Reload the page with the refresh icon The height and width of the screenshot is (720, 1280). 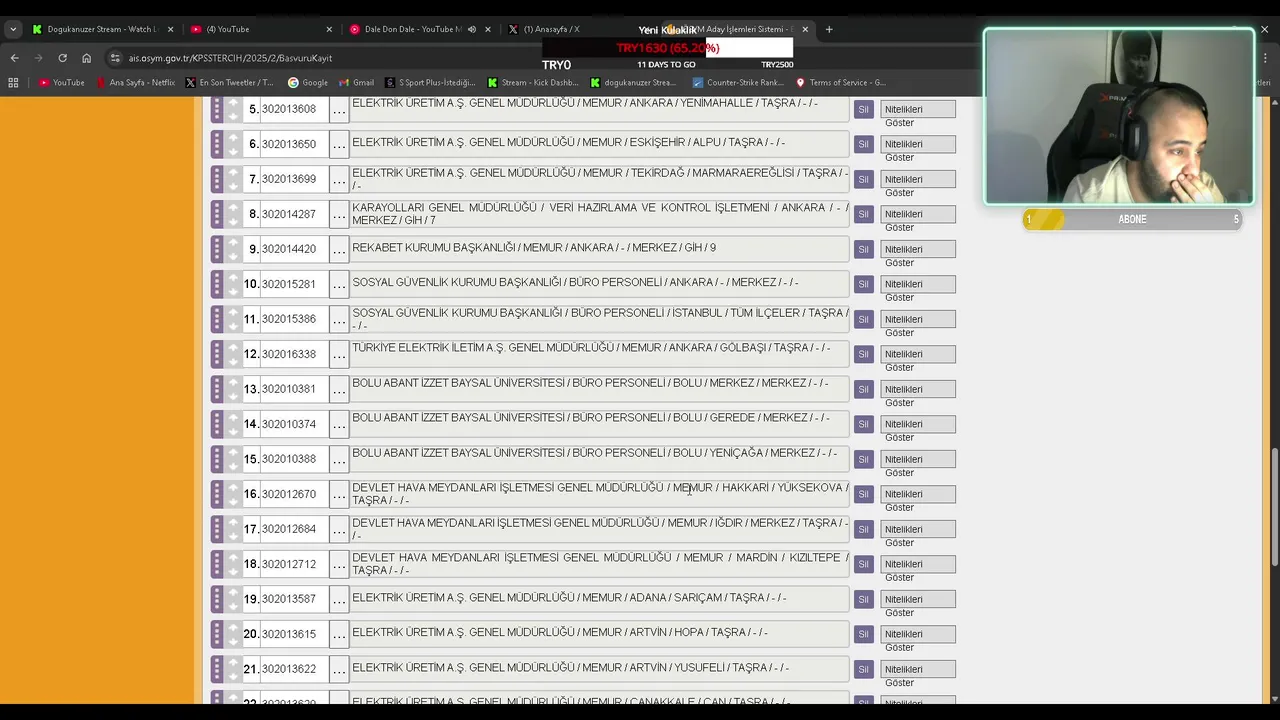tap(62, 58)
